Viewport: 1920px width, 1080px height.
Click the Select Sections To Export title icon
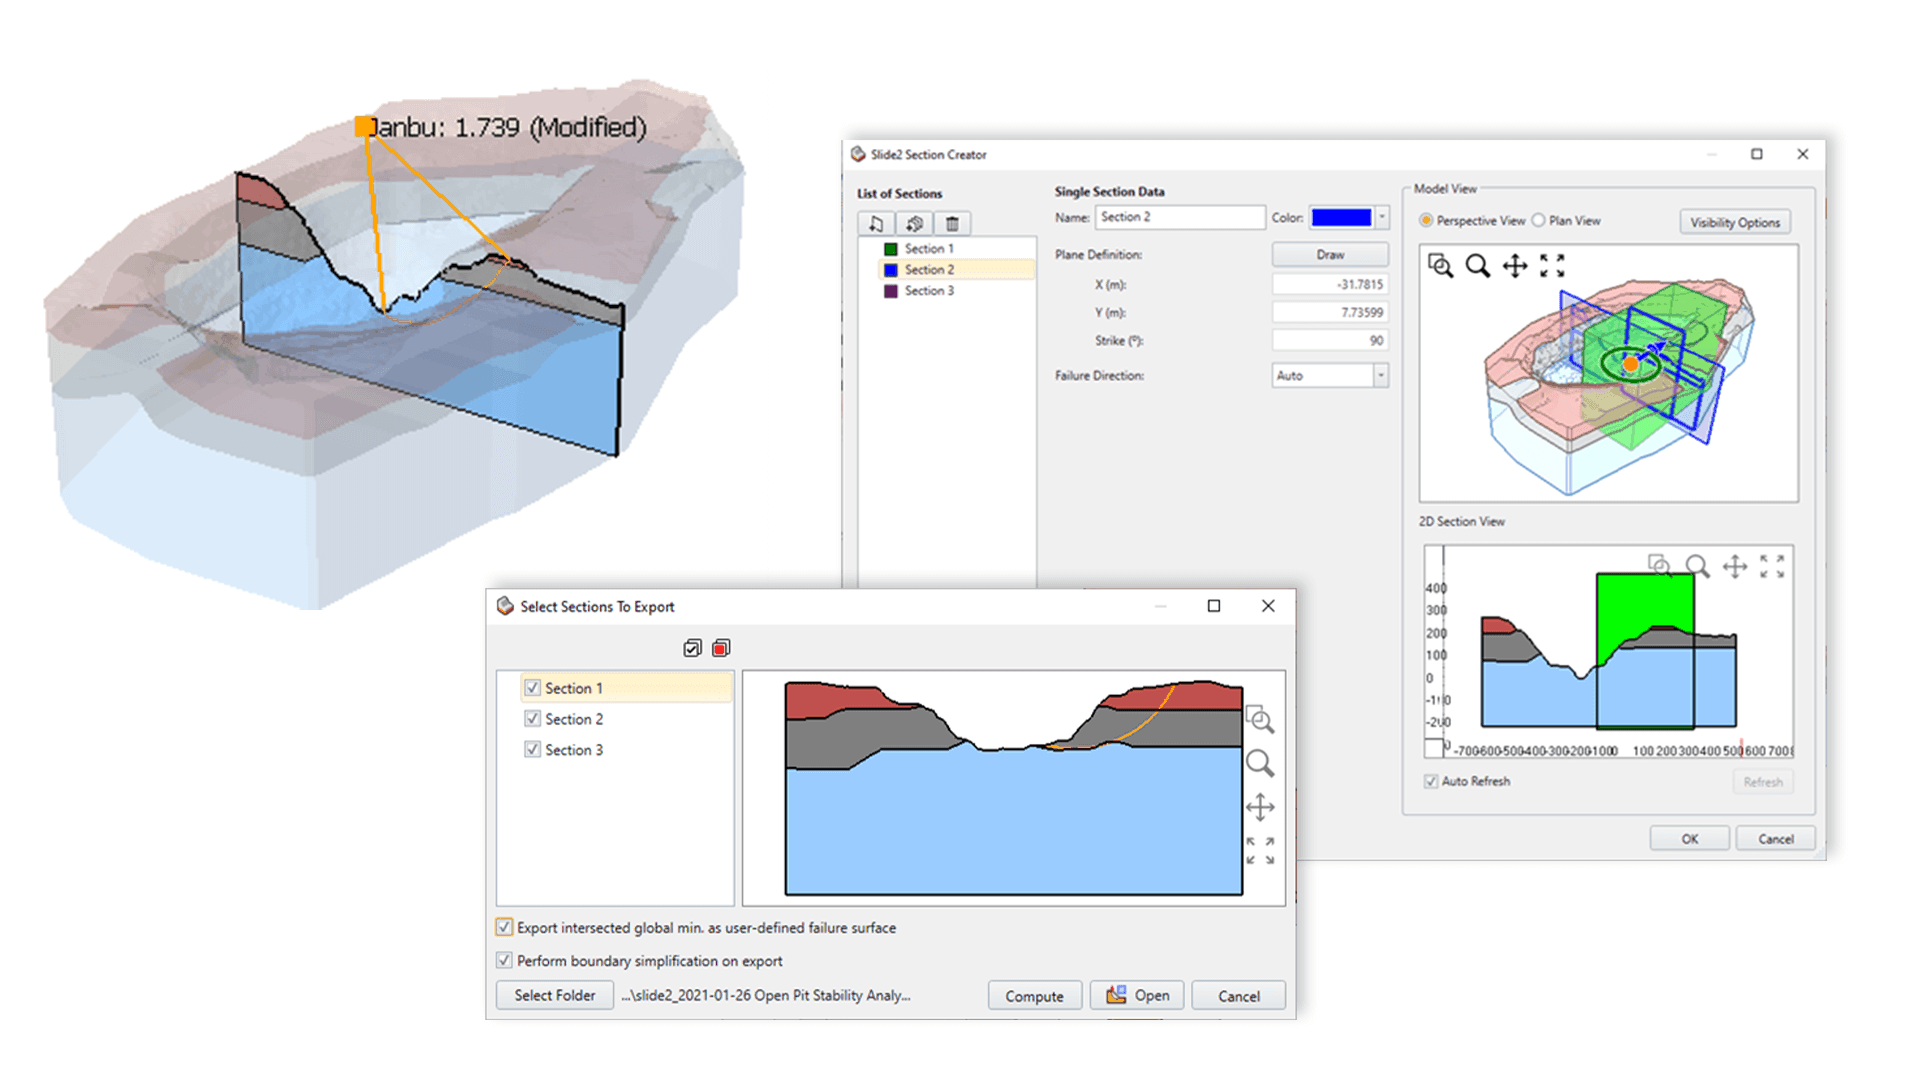tap(505, 607)
